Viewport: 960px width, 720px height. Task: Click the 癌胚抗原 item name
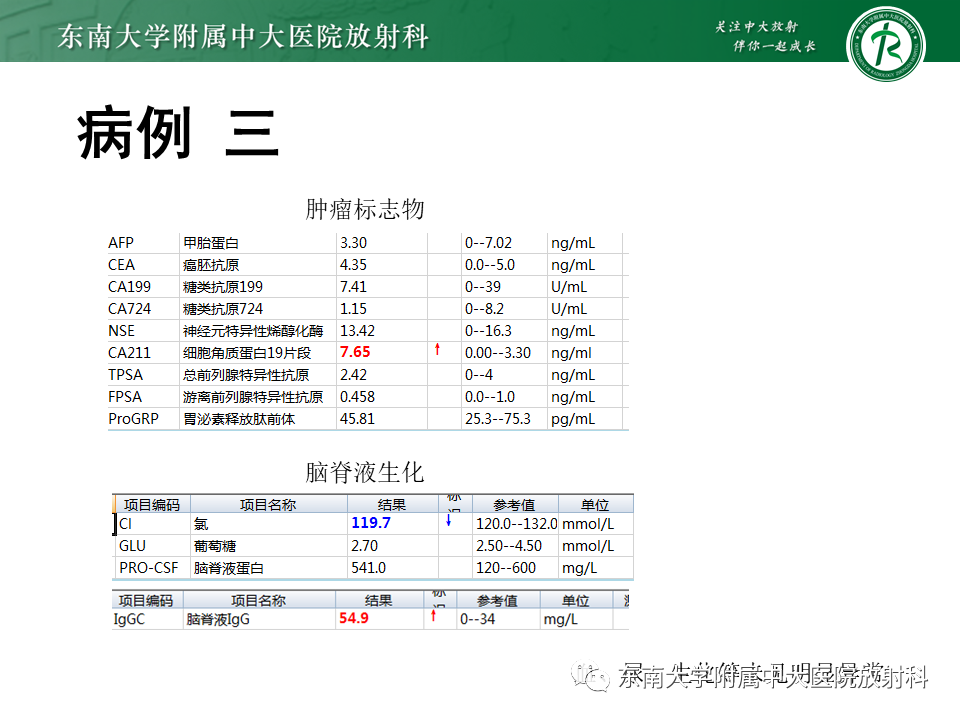click(211, 265)
